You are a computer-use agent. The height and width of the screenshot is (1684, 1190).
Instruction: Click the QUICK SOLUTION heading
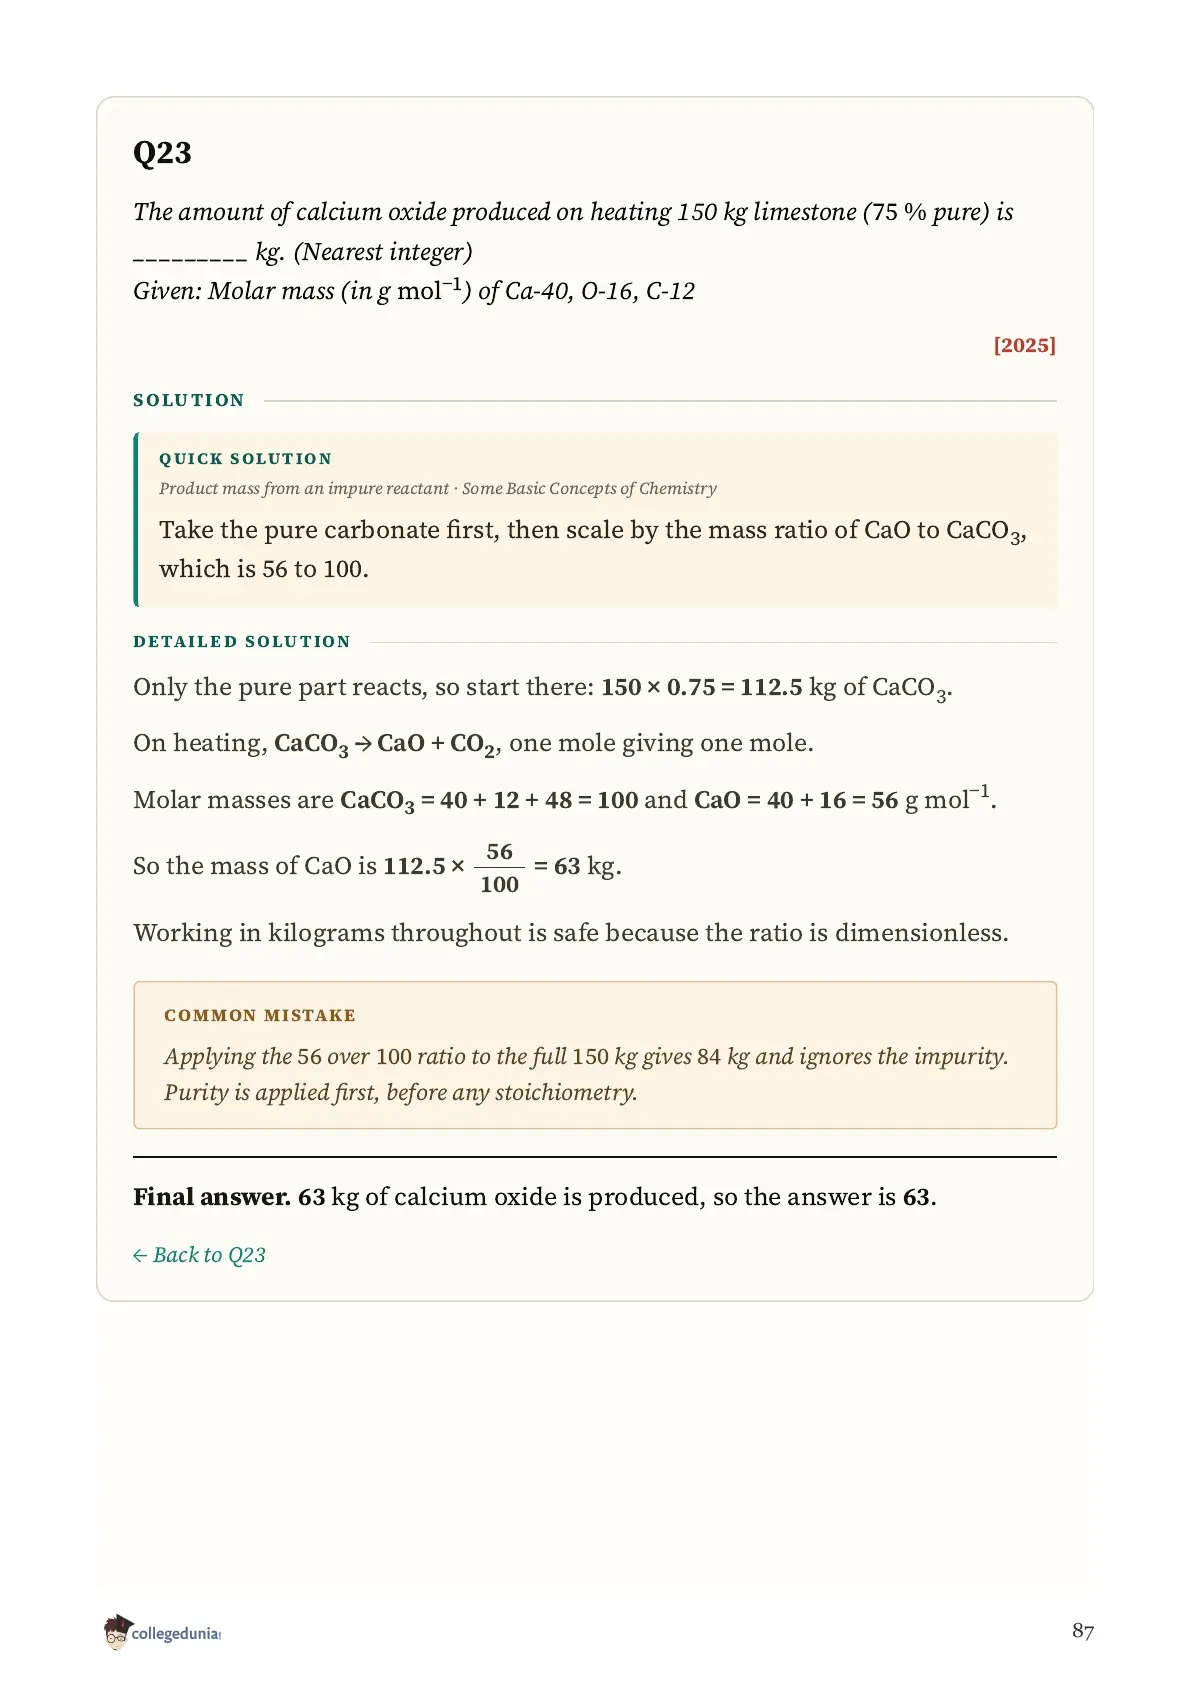point(245,459)
